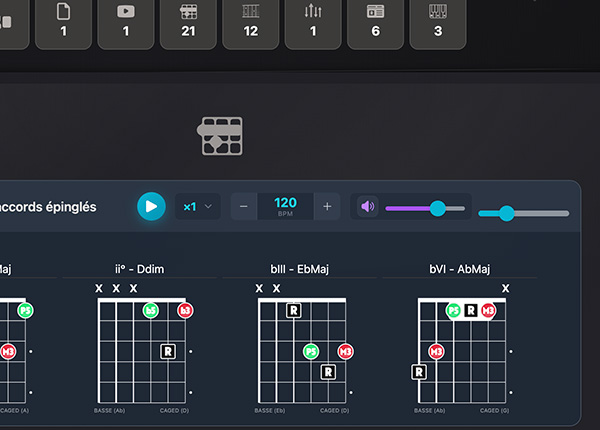
Task: Open the piano keyboard tile showing 3
Action: [438, 22]
